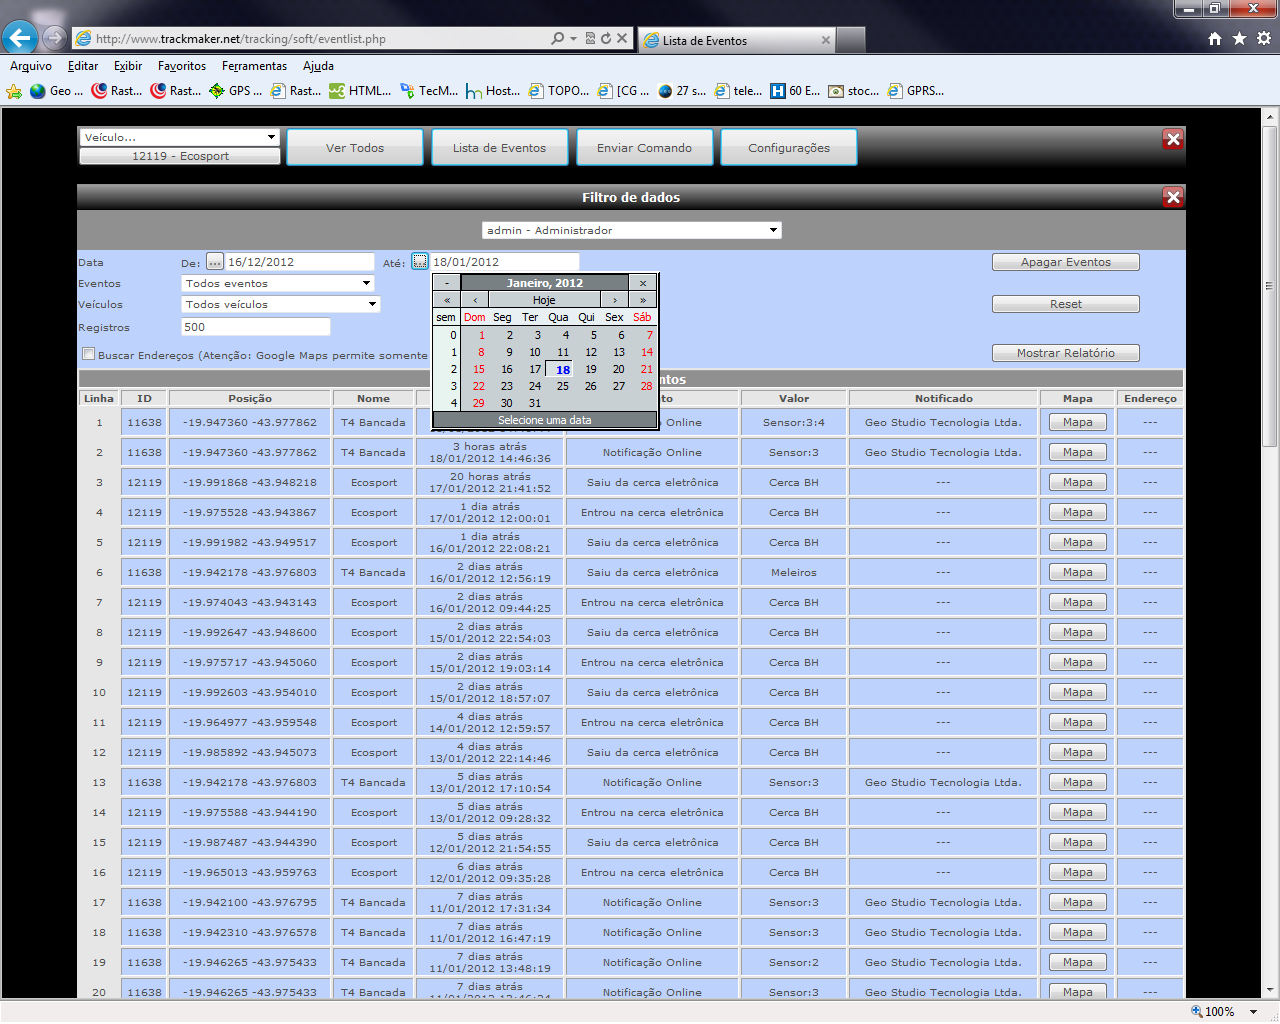Click the browser Forward arrow button
1280x1024 pixels.
coord(55,38)
